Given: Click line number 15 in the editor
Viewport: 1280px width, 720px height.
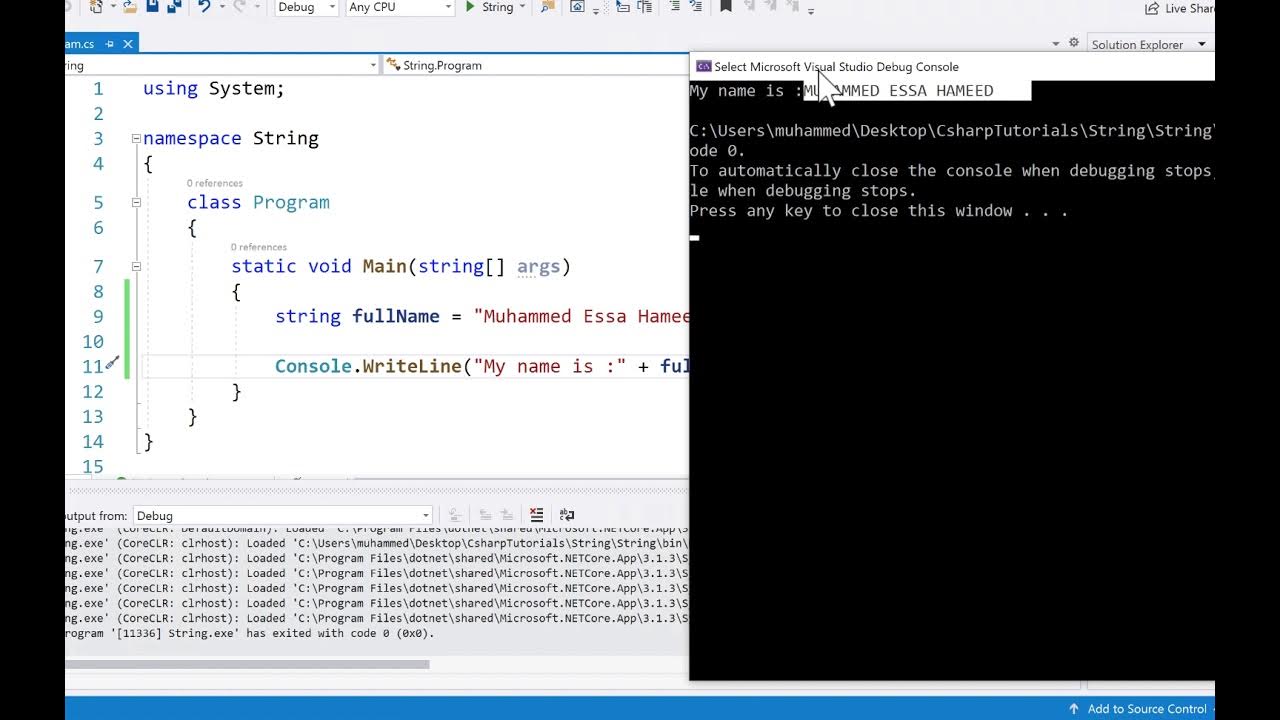Looking at the screenshot, I should (x=93, y=466).
